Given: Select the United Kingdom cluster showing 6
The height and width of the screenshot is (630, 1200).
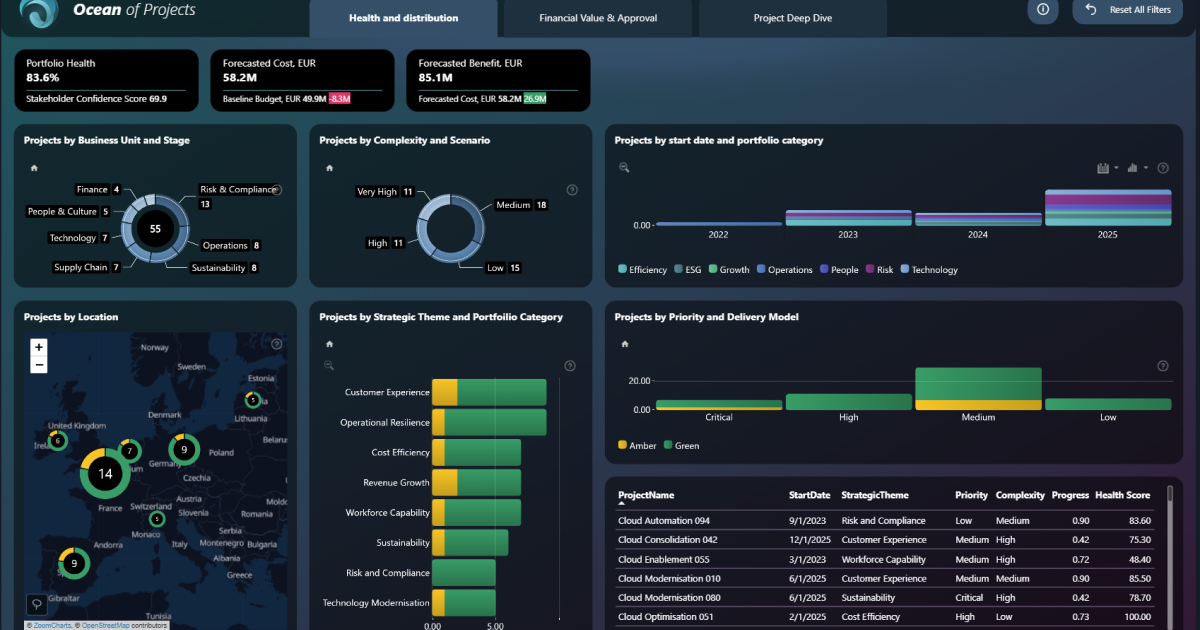Looking at the screenshot, I should [x=58, y=441].
